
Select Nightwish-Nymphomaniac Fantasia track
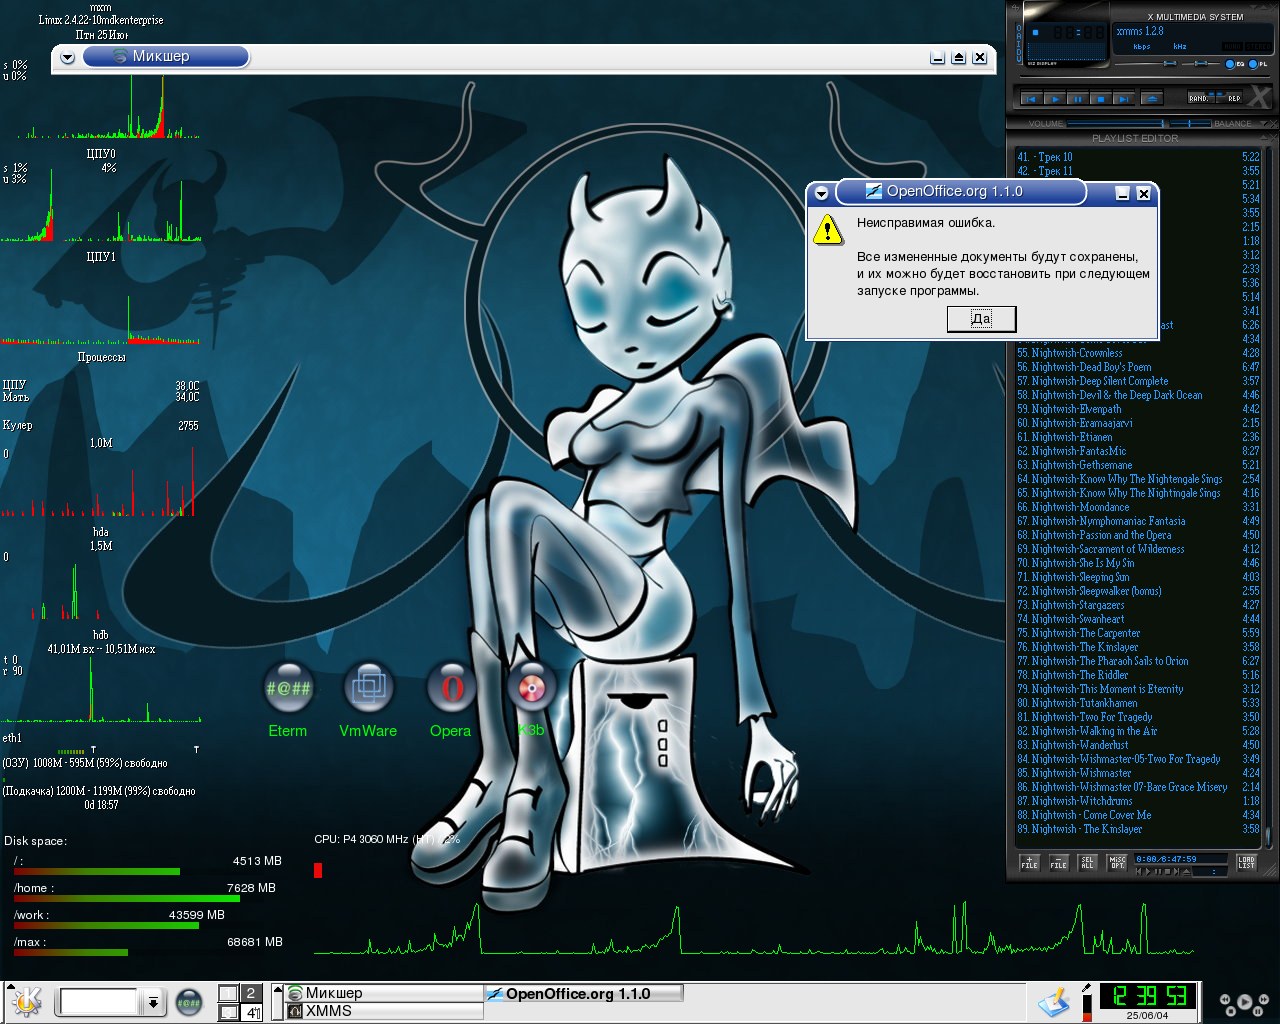[1138, 521]
